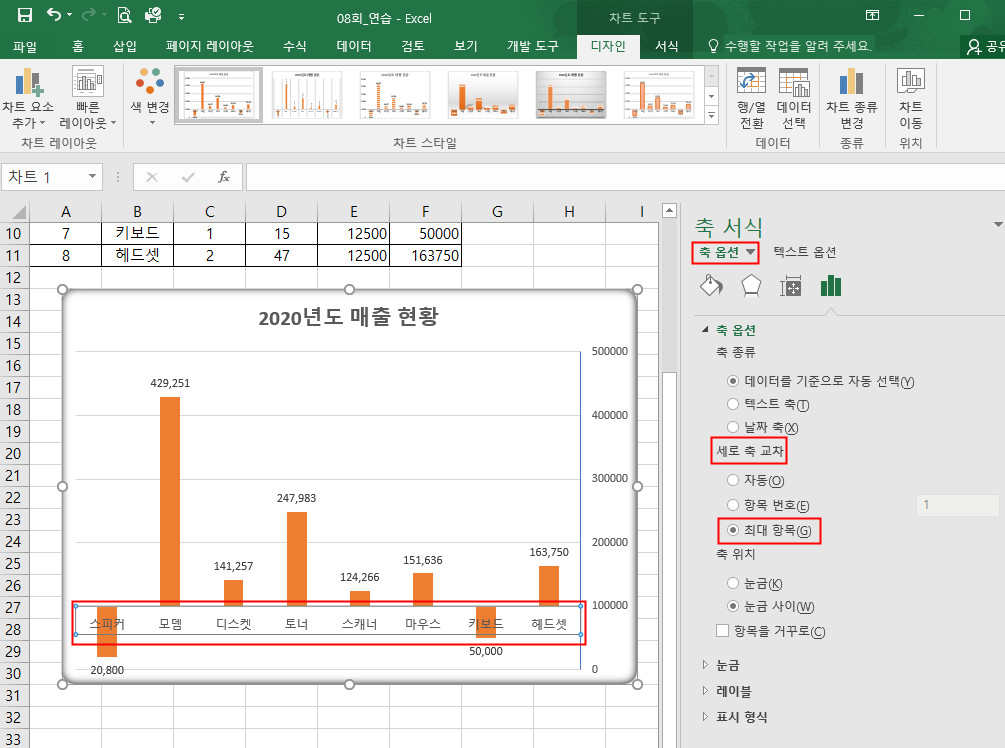Apply the second chart style thumbnail
This screenshot has height=748, width=1005.
[x=307, y=95]
